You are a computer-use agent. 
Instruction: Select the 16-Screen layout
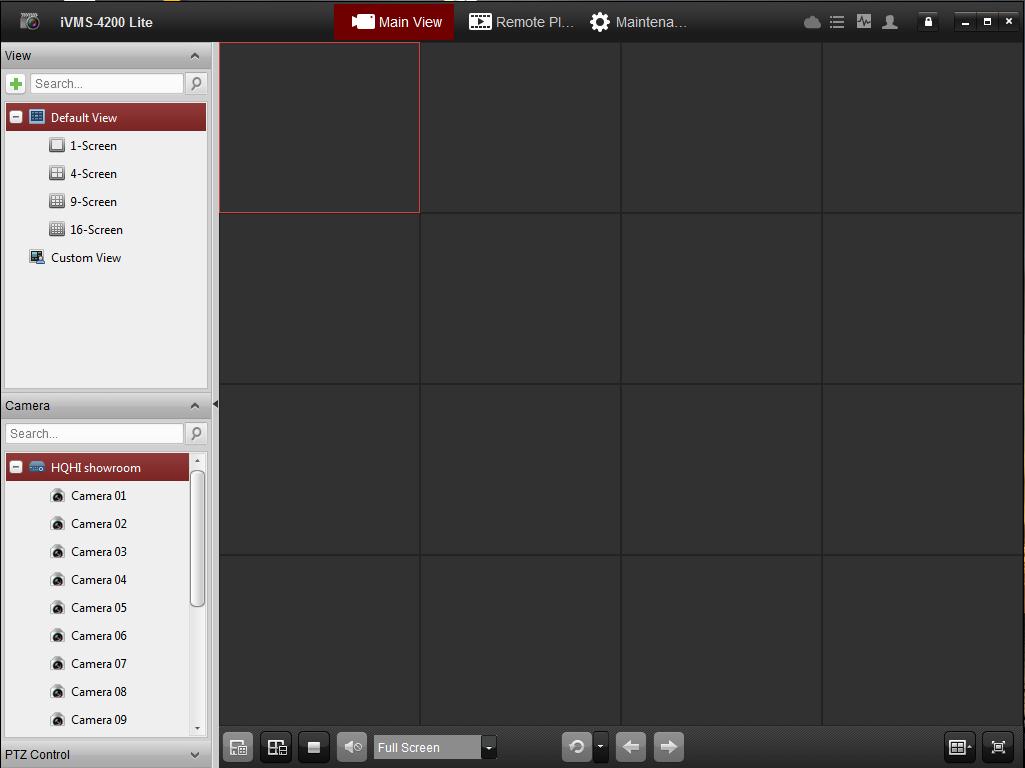(x=96, y=230)
